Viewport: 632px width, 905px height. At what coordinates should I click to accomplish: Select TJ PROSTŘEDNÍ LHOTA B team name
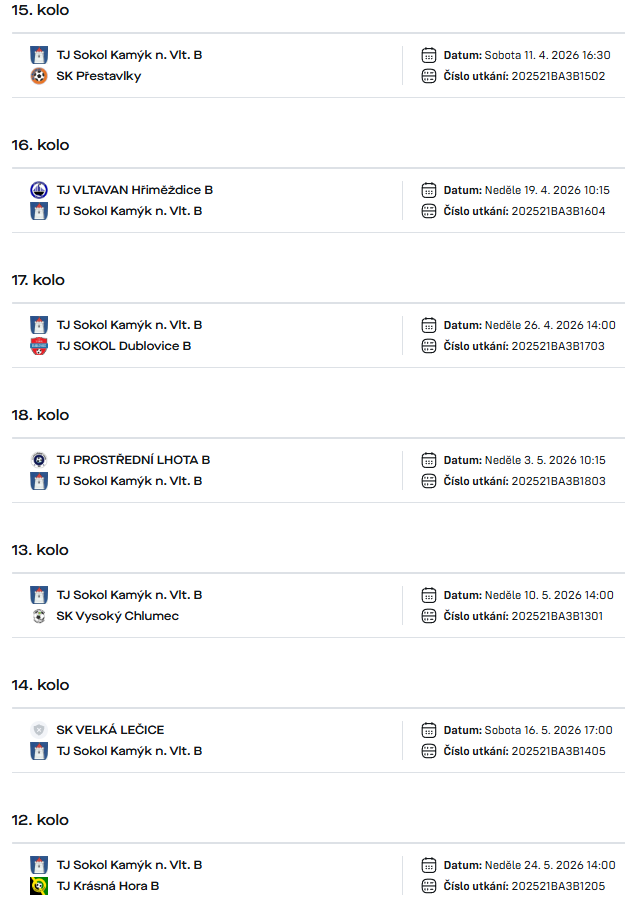[133, 460]
